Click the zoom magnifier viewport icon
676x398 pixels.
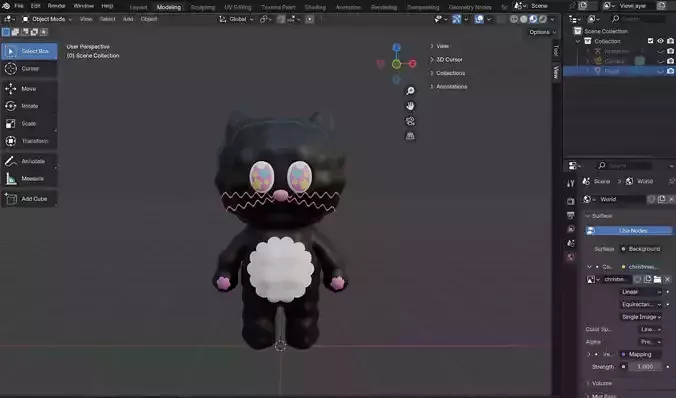pyautogui.click(x=410, y=91)
